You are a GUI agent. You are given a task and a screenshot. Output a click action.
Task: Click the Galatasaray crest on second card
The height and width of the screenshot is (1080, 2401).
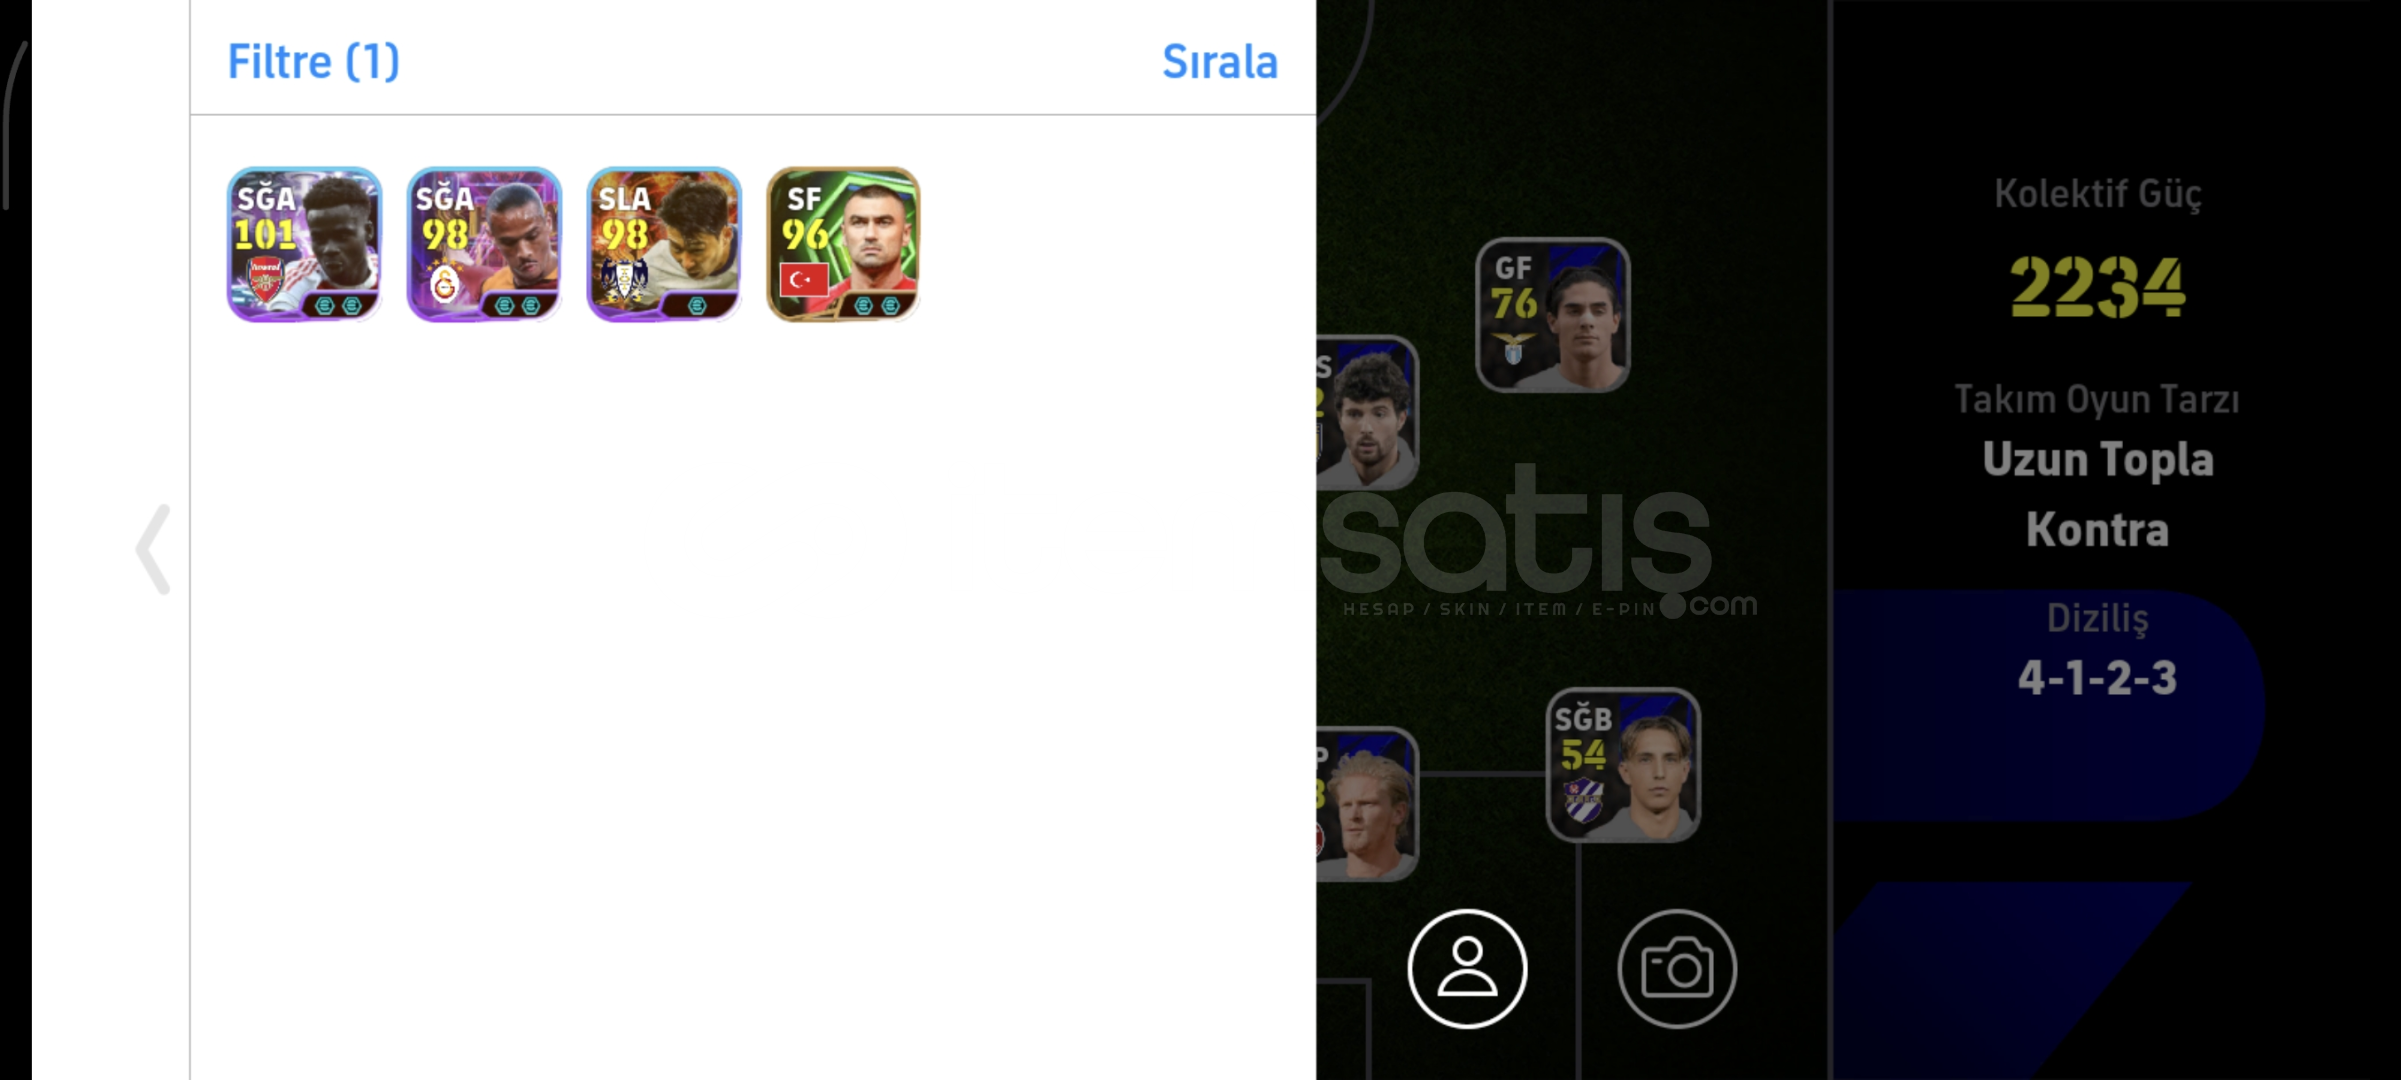click(x=444, y=283)
